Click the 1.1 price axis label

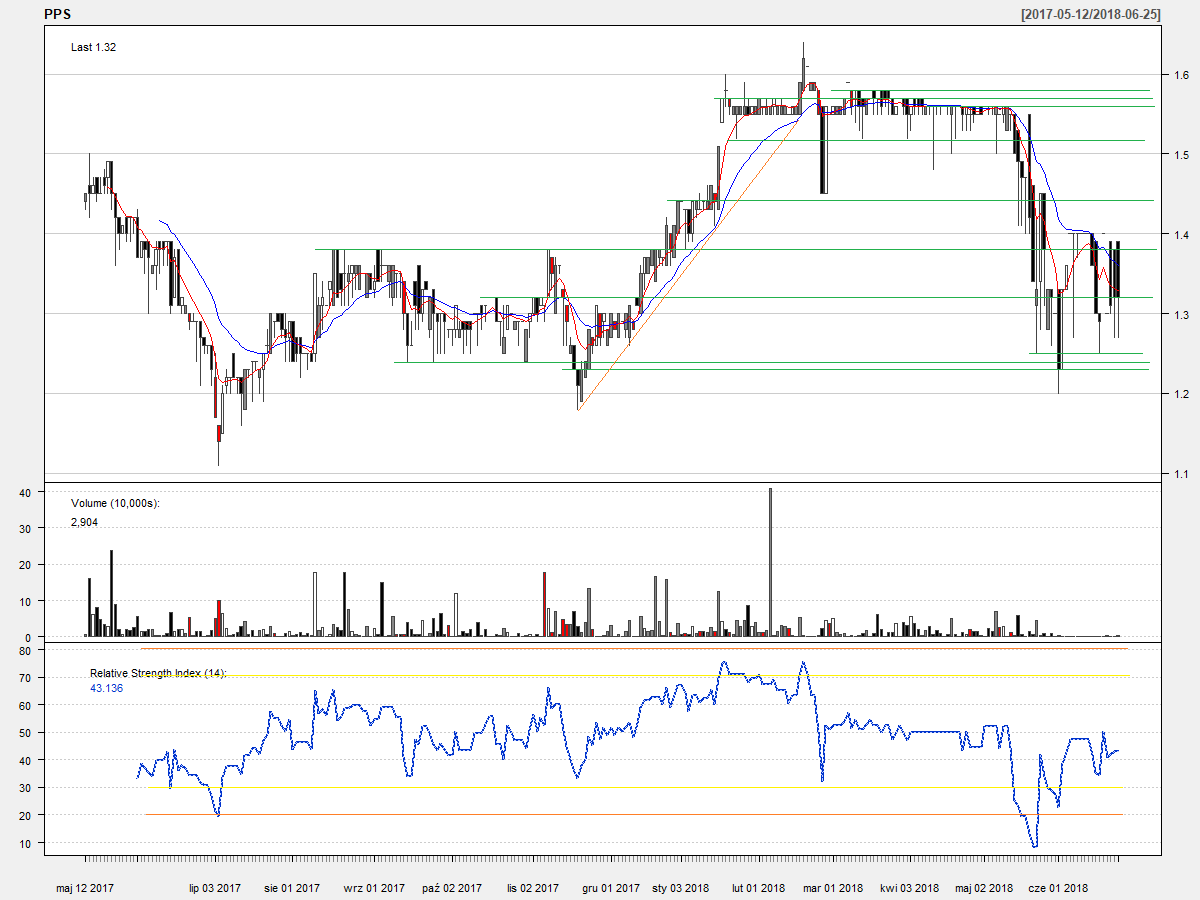pyautogui.click(x=1181, y=474)
